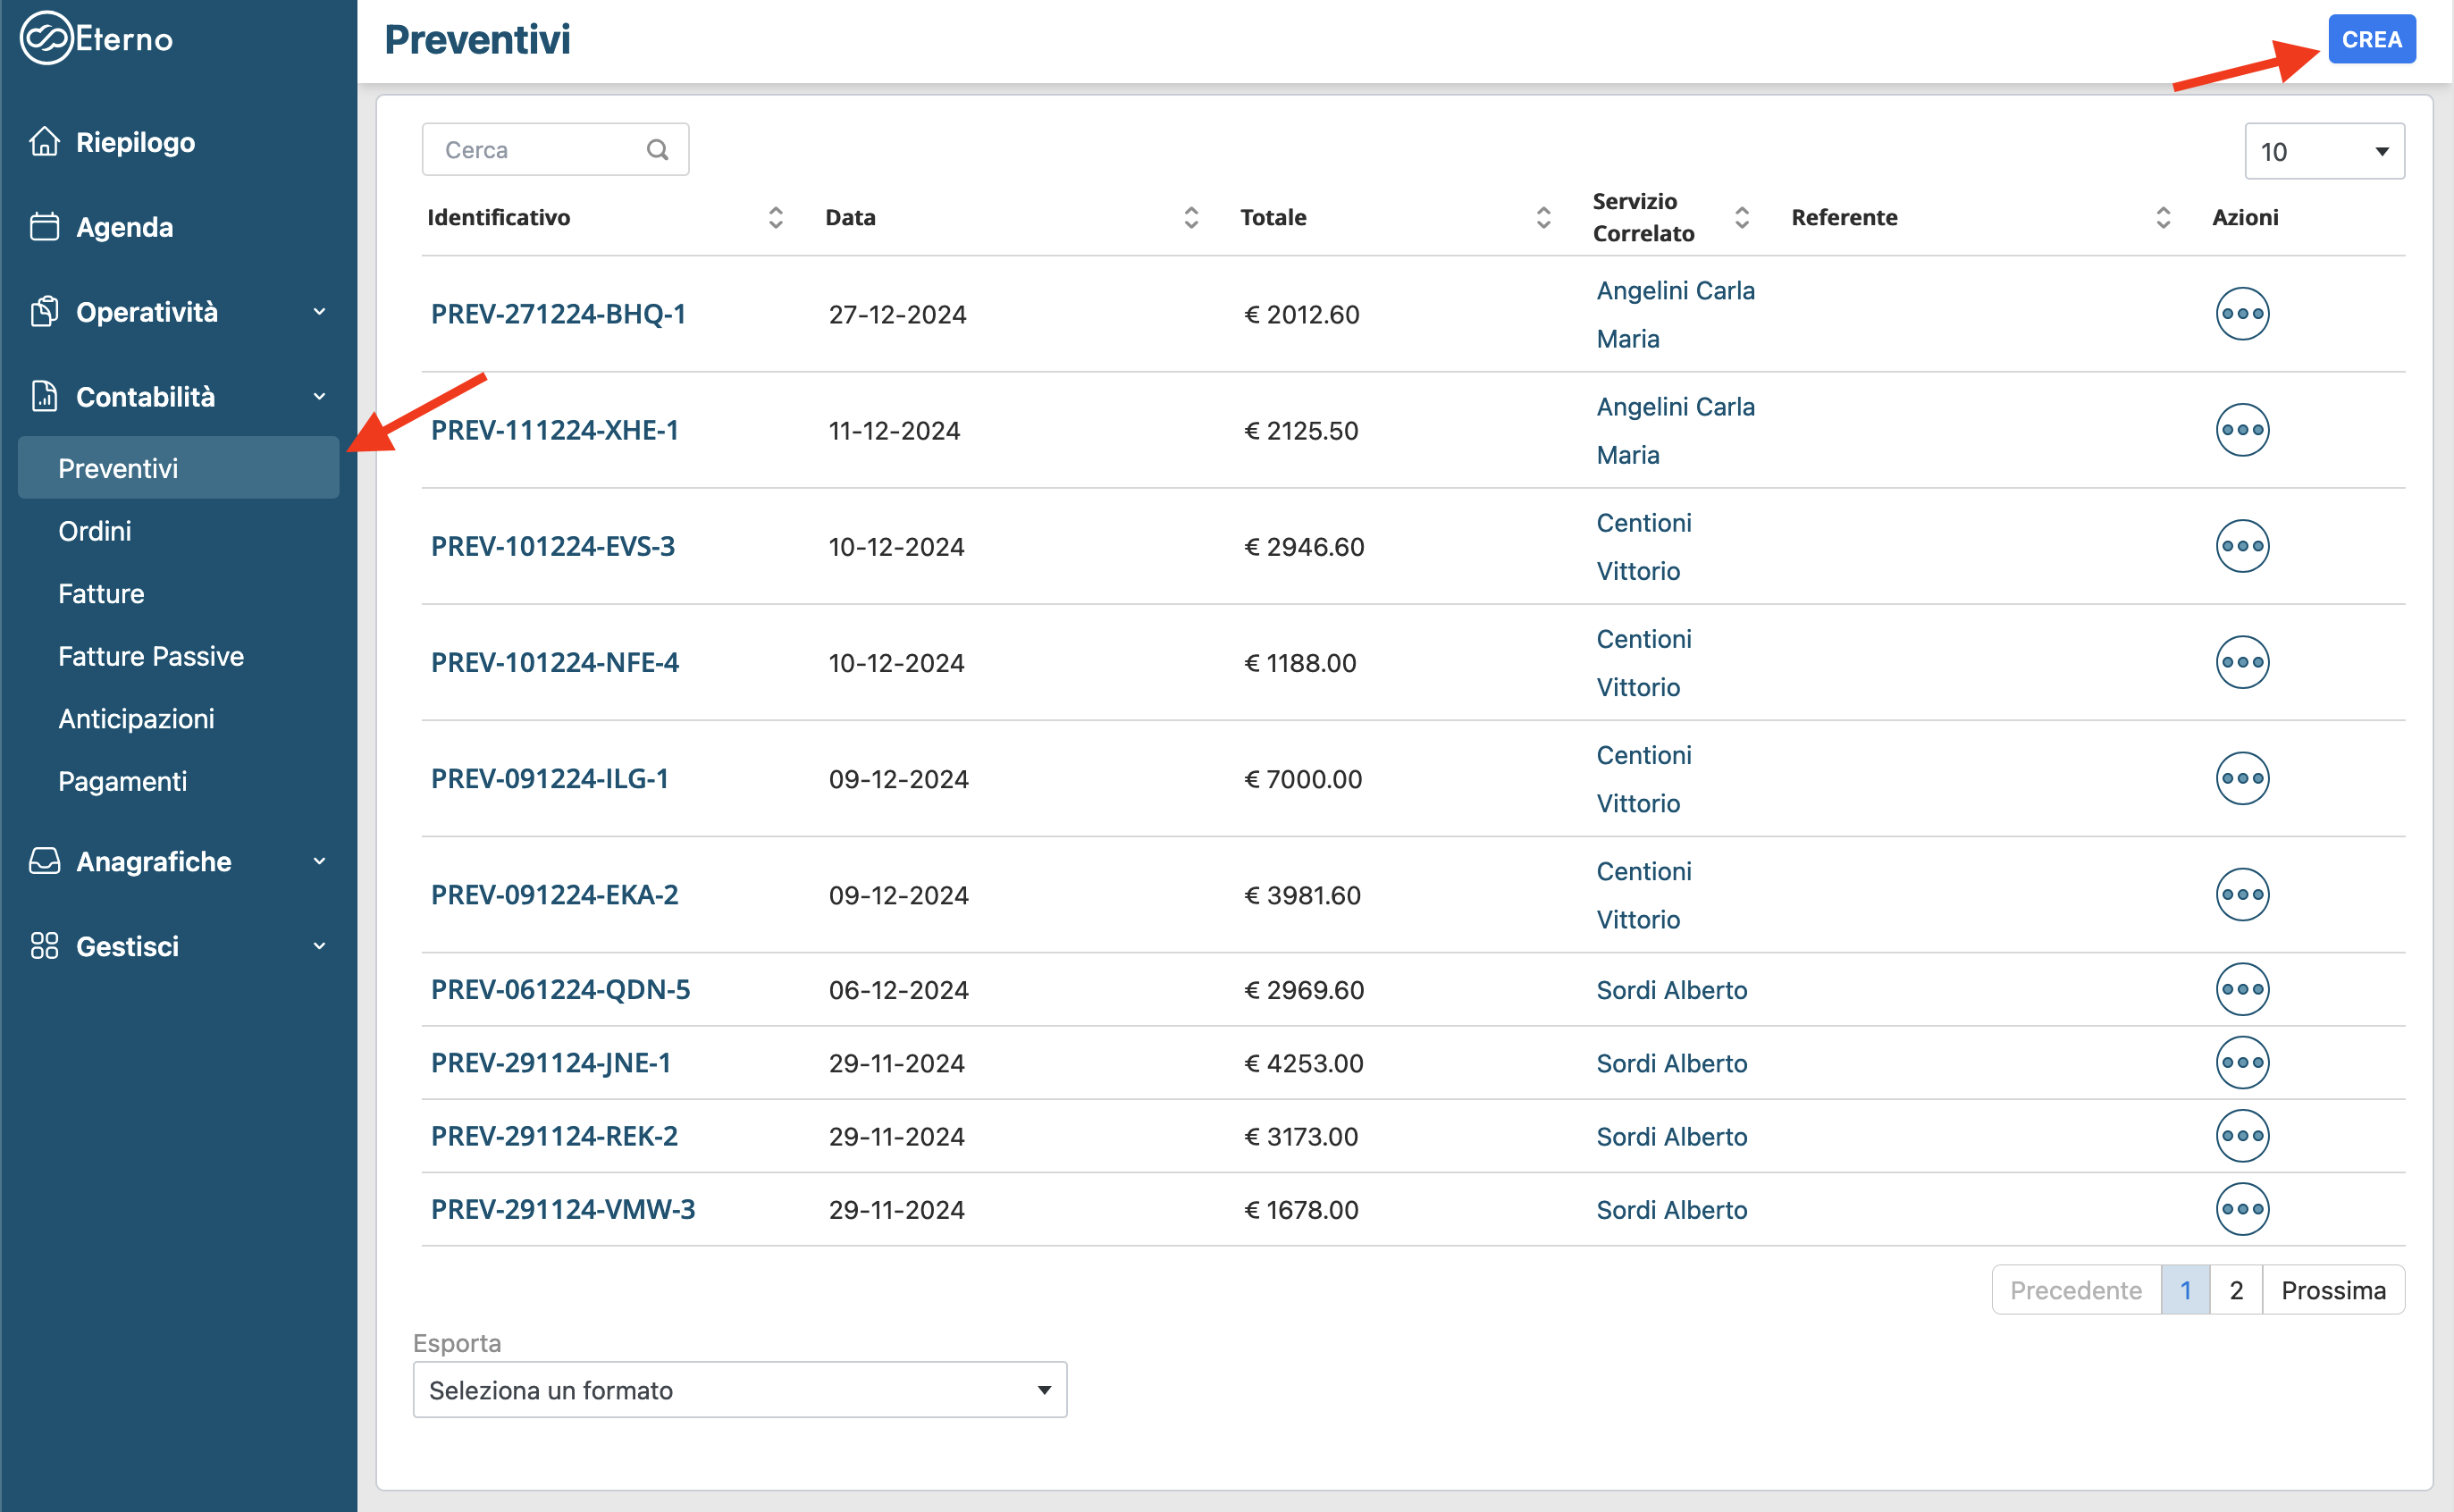Sort by Data column arrows

click(1190, 217)
